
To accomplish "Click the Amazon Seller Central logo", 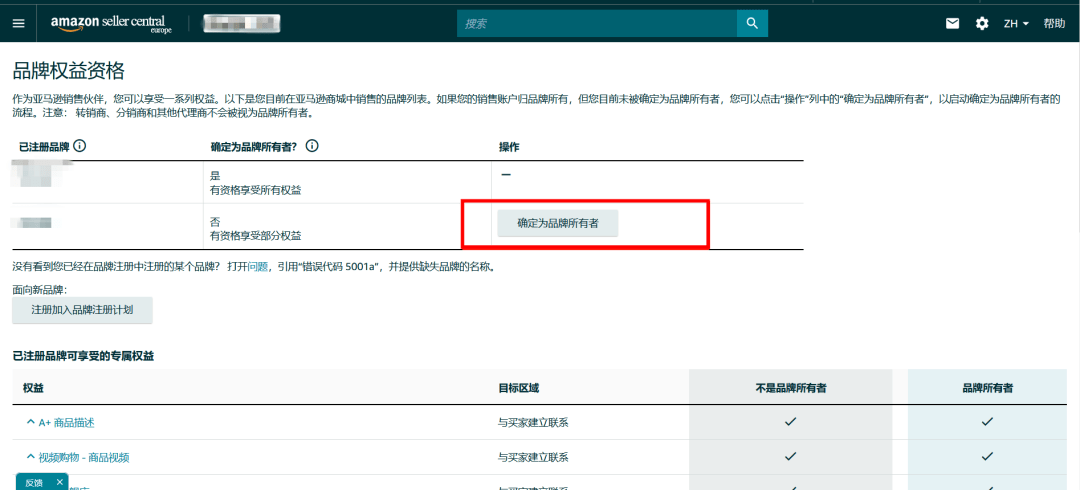I will click(111, 23).
